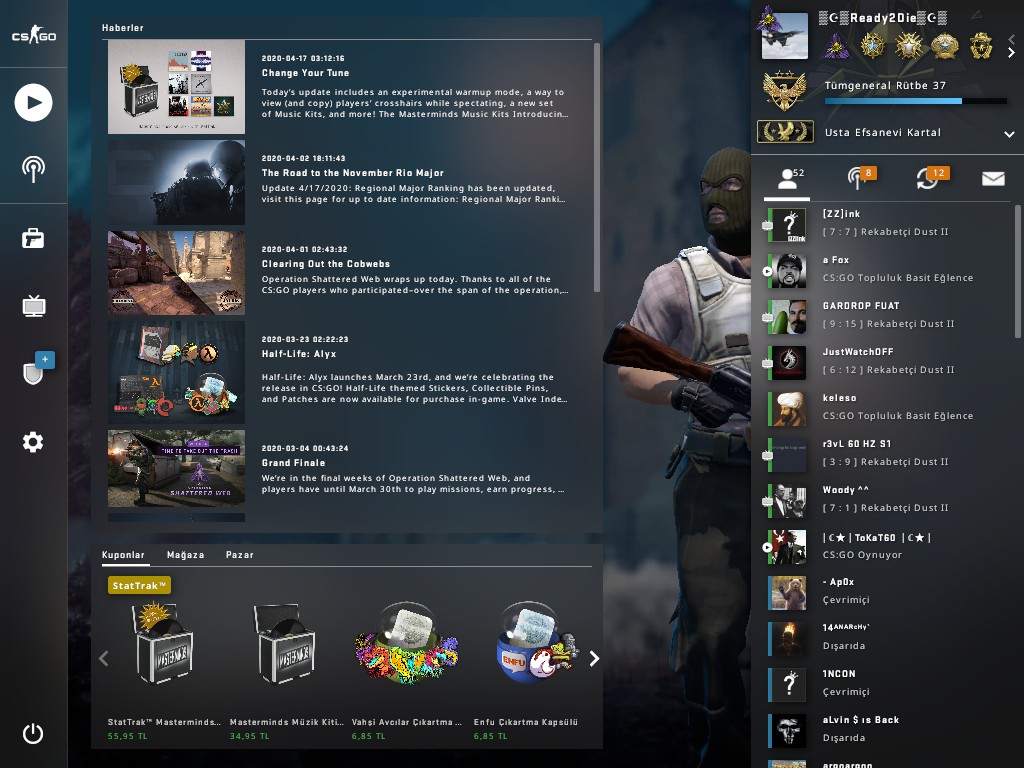Click the StatTrak yellow label

point(139,585)
